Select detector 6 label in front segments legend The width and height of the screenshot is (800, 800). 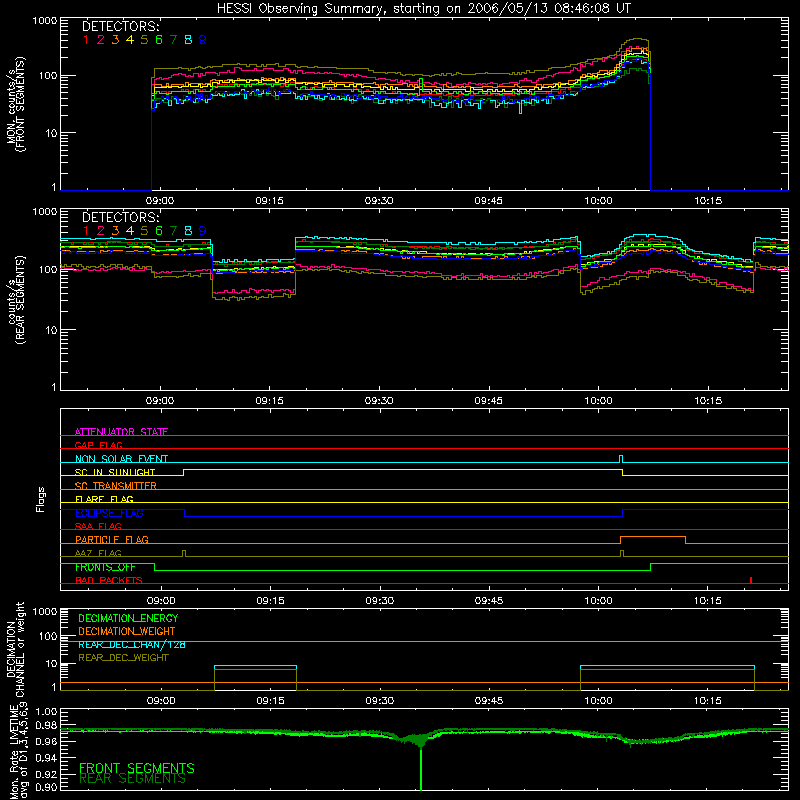[159, 40]
